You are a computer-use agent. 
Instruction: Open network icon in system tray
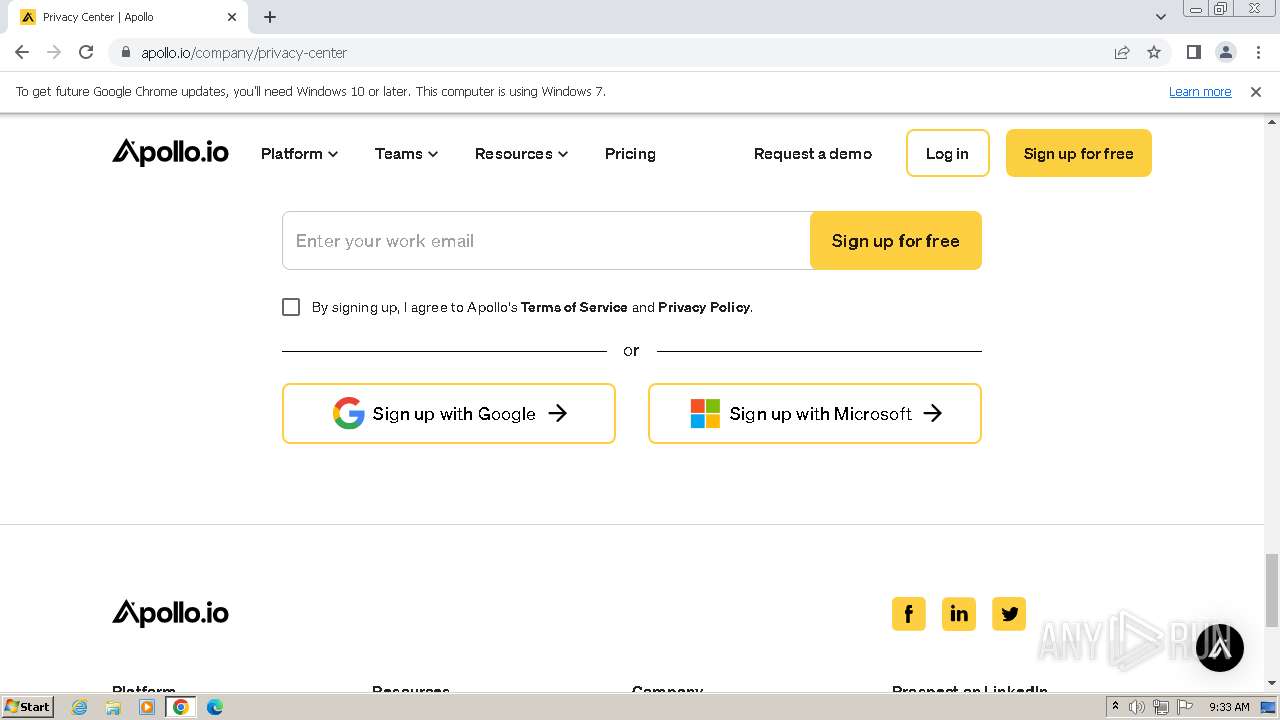pyautogui.click(x=1160, y=707)
